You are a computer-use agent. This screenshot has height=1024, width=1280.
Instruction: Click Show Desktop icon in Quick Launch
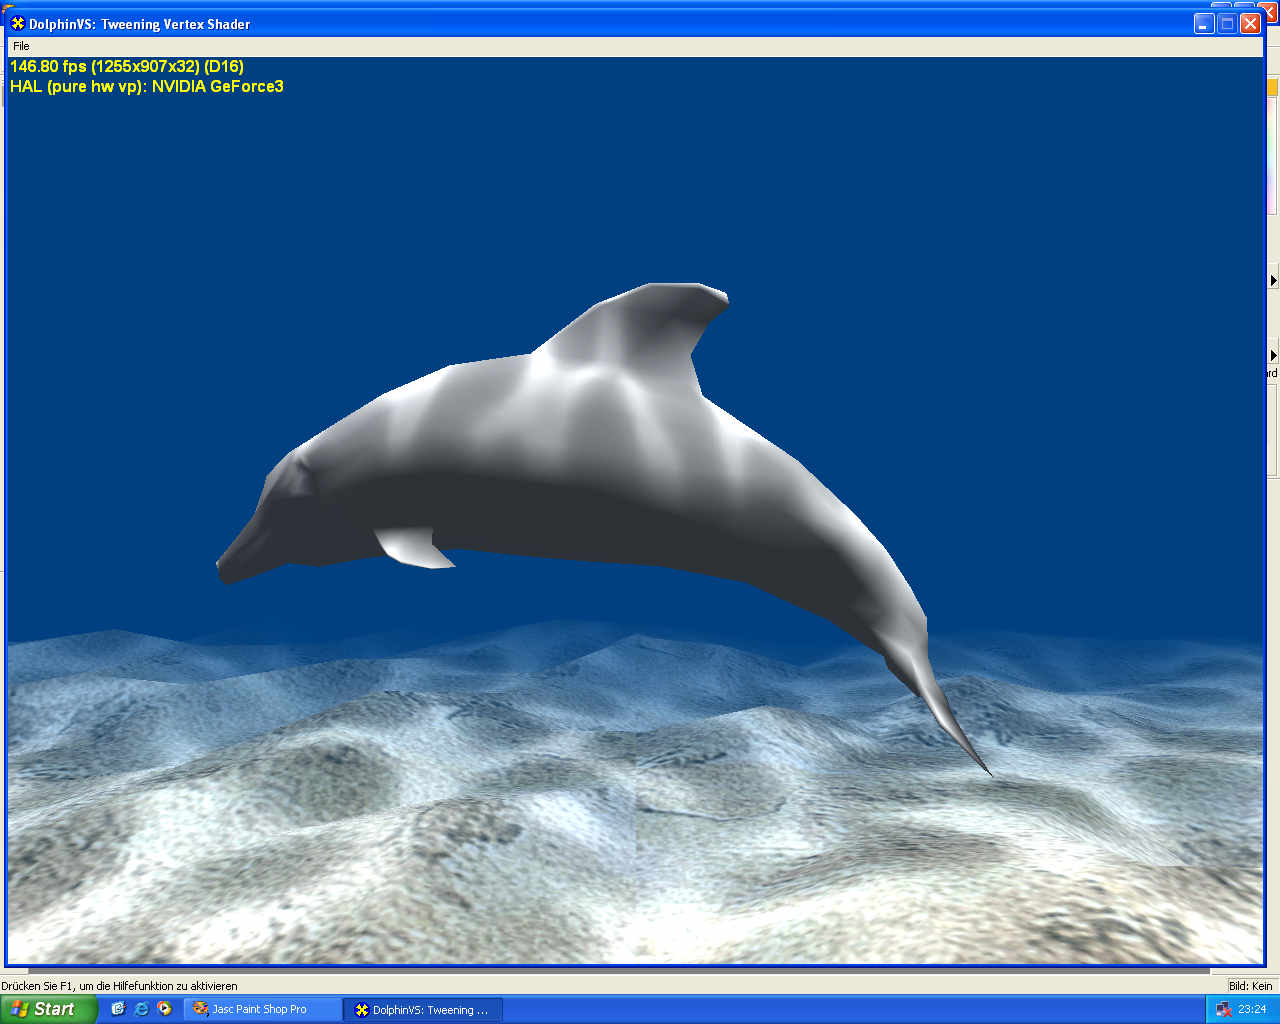[x=118, y=1009]
